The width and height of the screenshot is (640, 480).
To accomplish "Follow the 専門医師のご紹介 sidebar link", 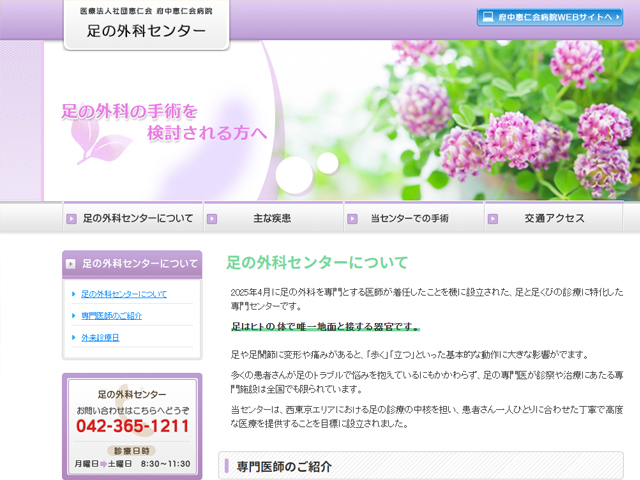I will pyautogui.click(x=111, y=316).
